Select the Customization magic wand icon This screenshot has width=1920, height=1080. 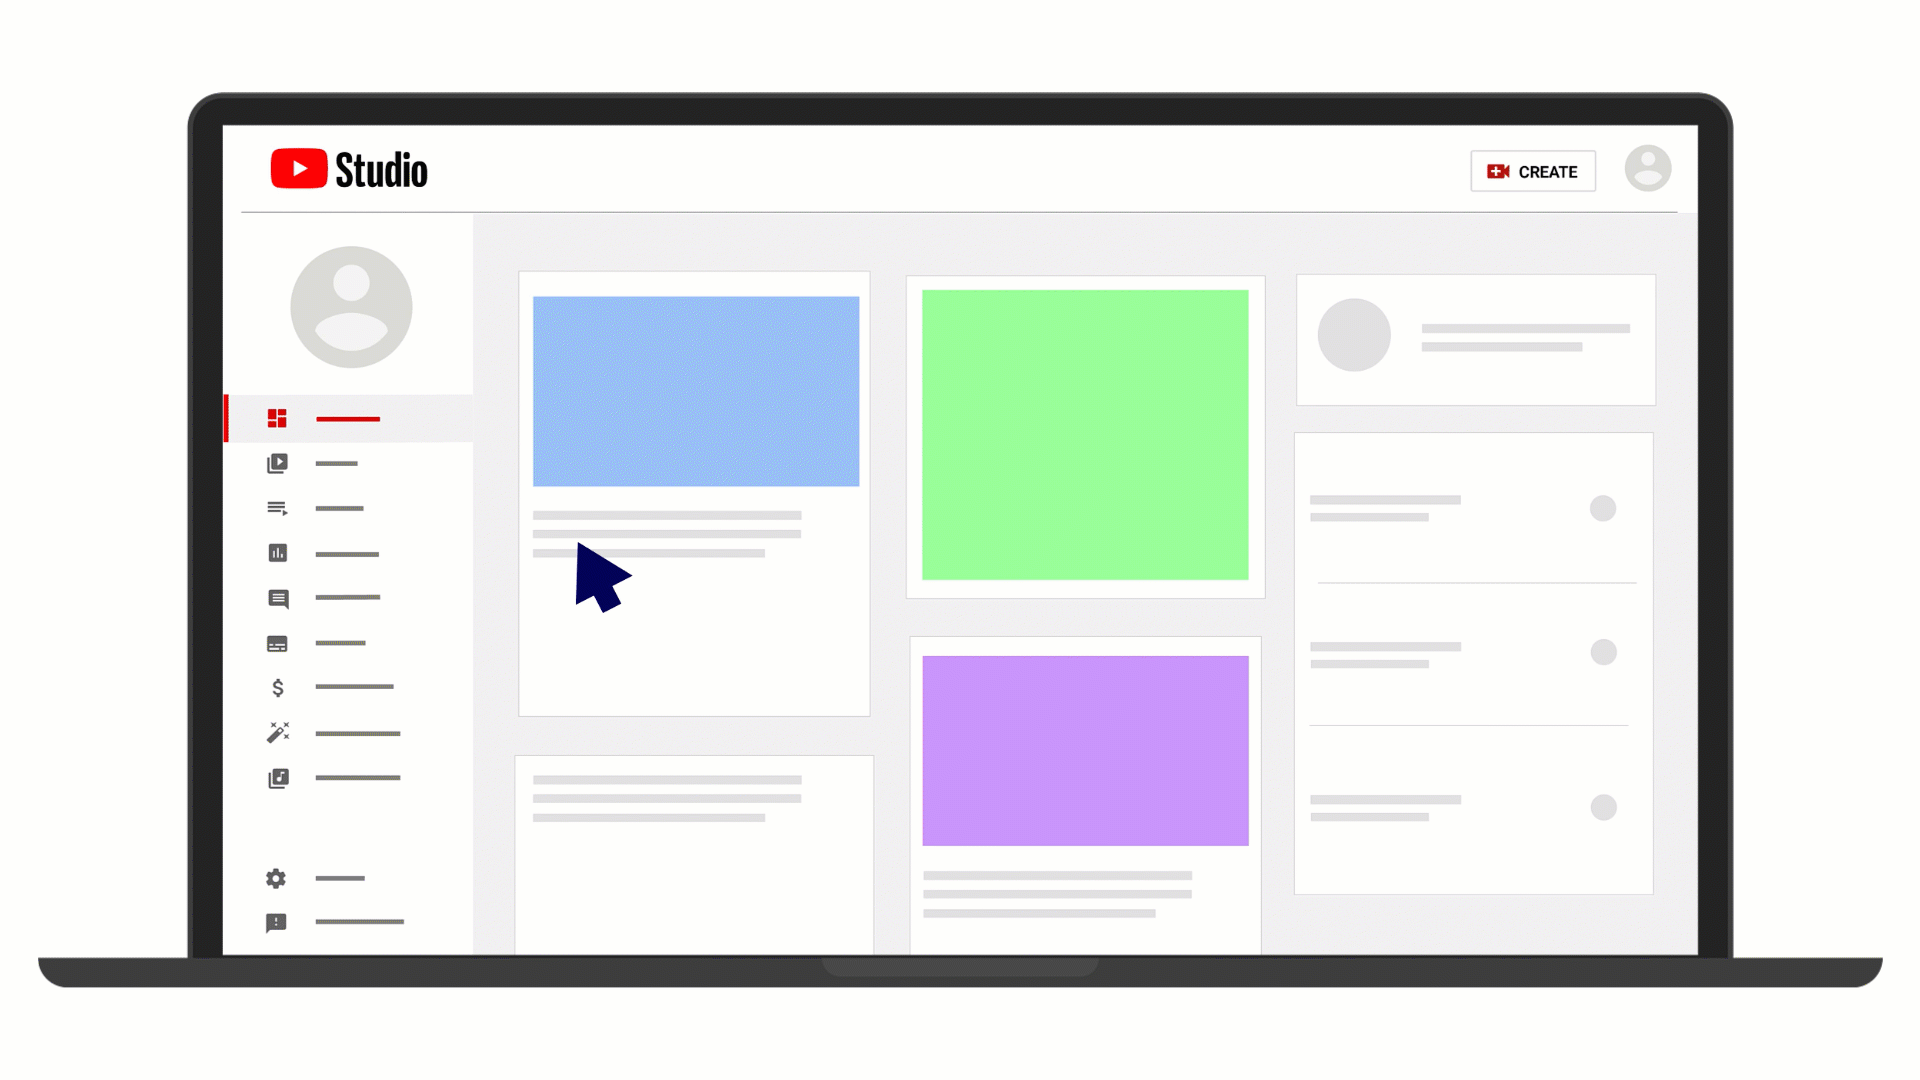tap(277, 732)
